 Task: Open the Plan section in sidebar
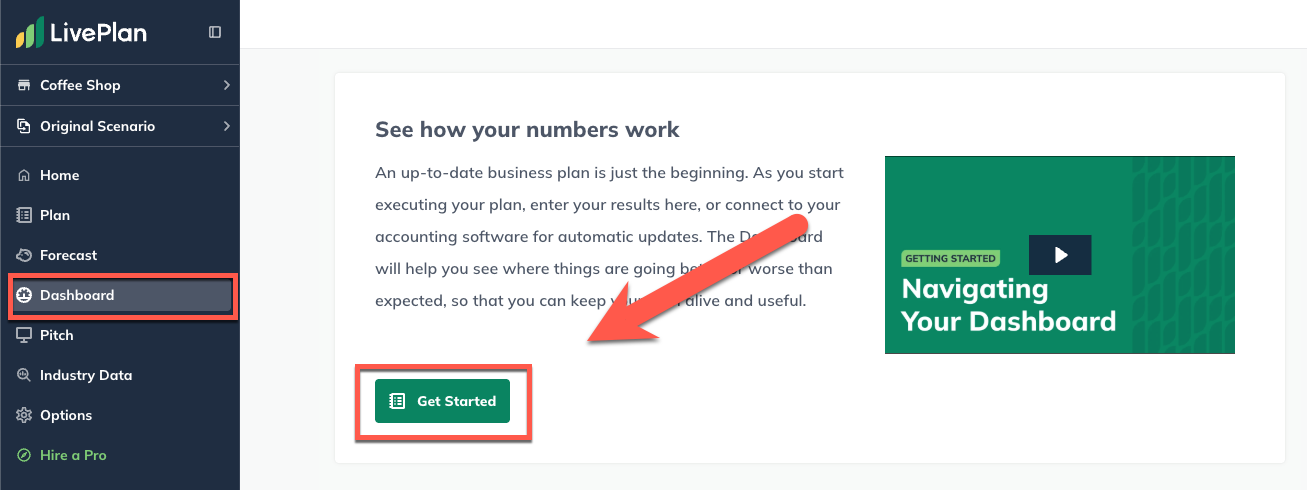[120, 215]
